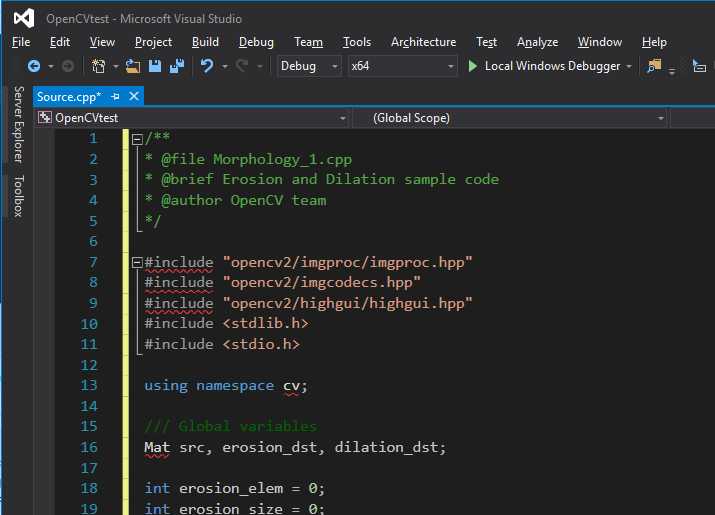Viewport: 715px width, 515px height.
Task: Open the Analyze menu
Action: pos(537,42)
